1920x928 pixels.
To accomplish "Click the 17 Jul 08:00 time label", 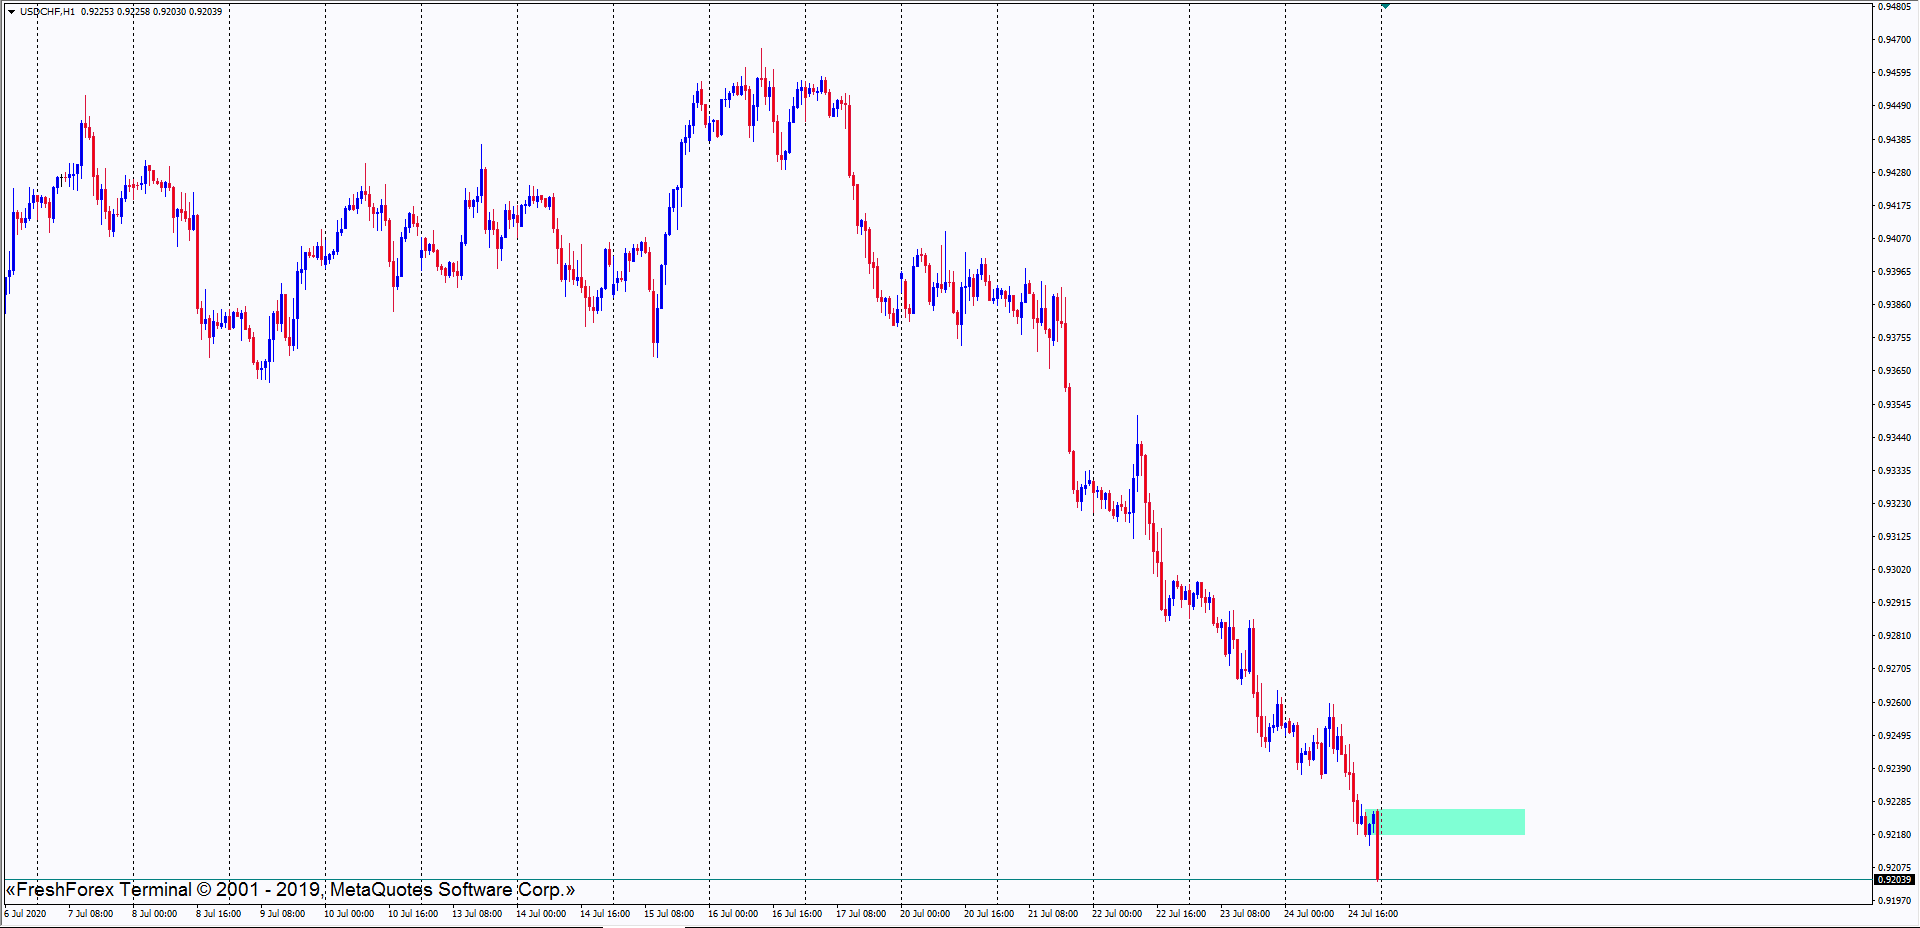I will coord(860,914).
